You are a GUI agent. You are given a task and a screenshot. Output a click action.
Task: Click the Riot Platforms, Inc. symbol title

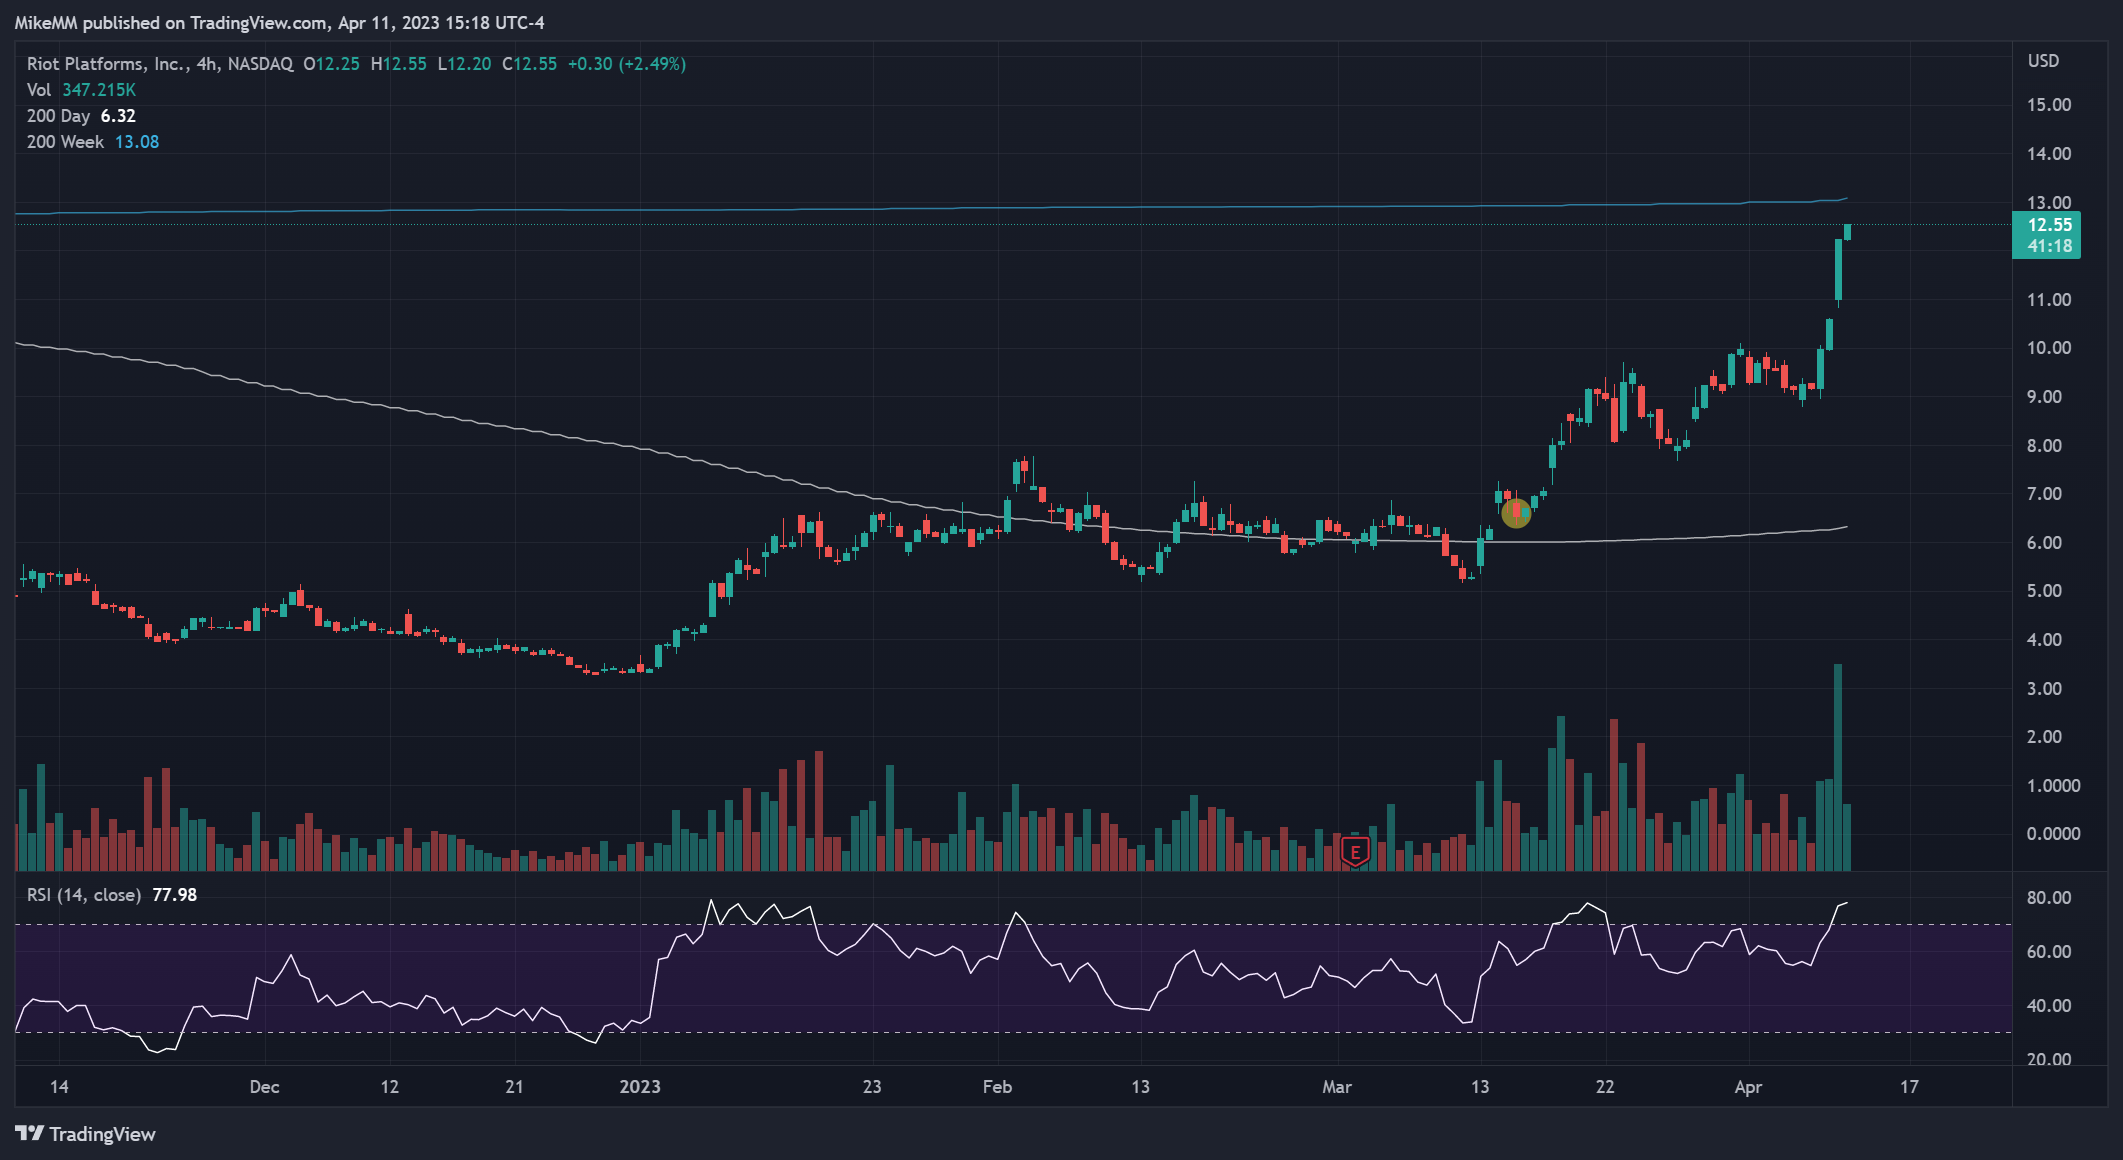tap(106, 63)
